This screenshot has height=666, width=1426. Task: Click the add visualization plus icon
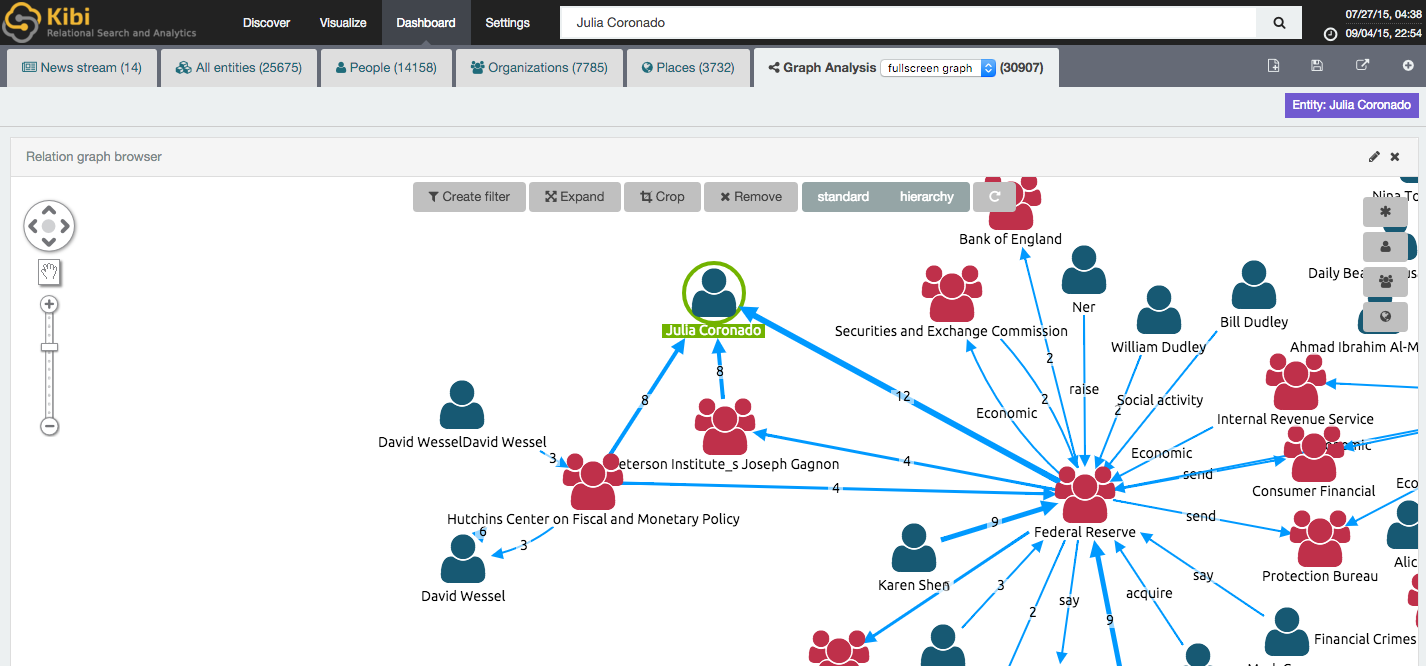[1408, 66]
